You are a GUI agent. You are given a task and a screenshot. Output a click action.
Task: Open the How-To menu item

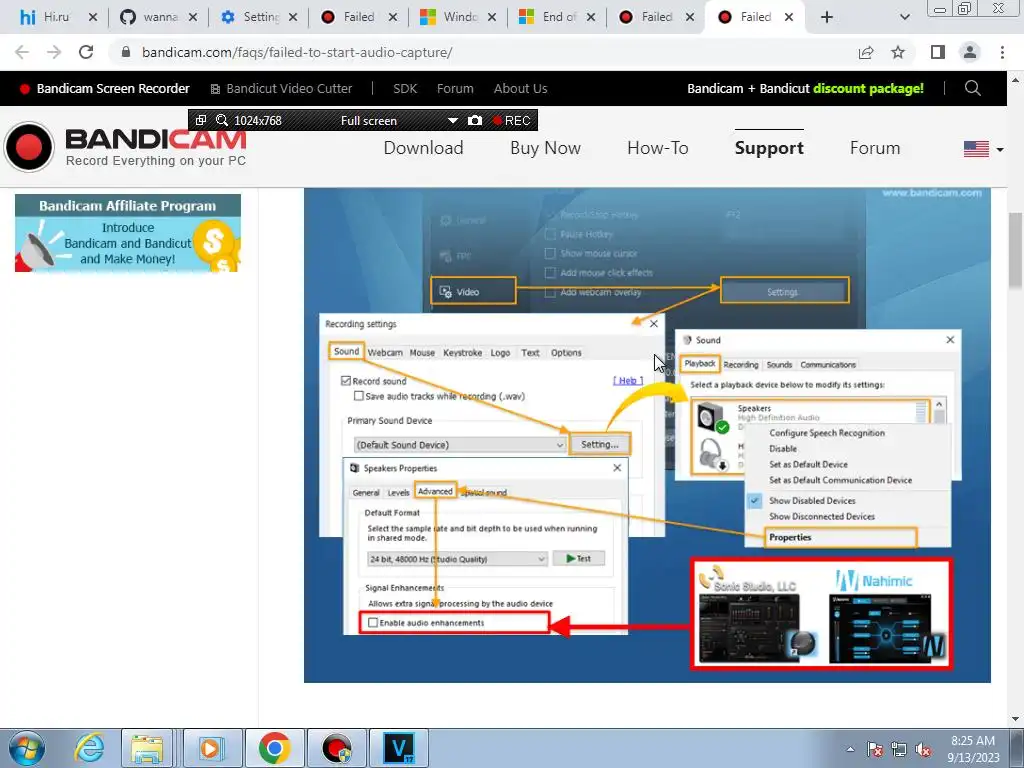click(x=658, y=148)
